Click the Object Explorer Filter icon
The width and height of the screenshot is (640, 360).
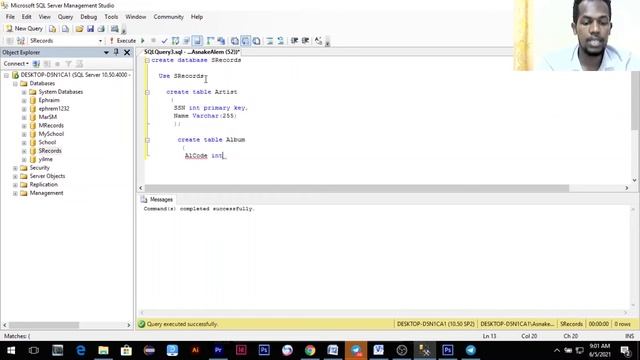(69, 64)
